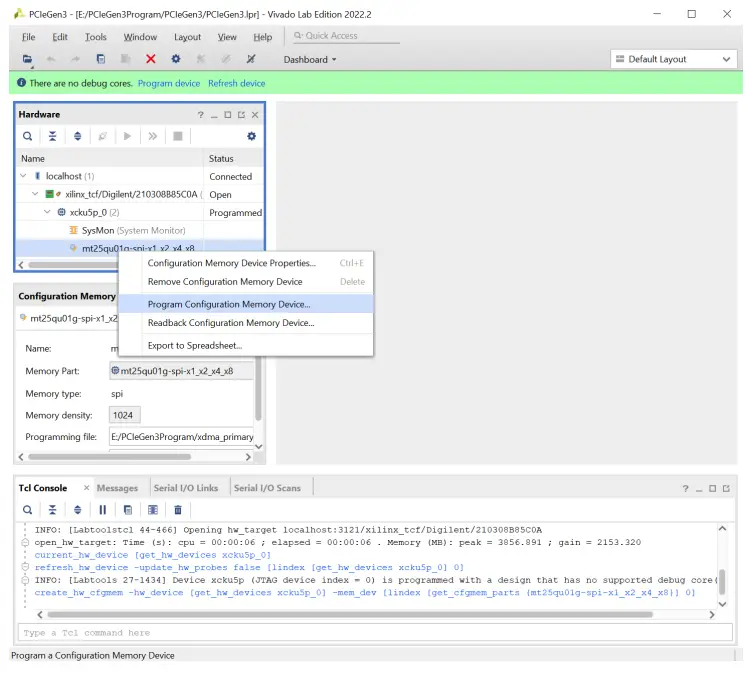
Task: Click the Refresh device link
Action: coord(237,84)
